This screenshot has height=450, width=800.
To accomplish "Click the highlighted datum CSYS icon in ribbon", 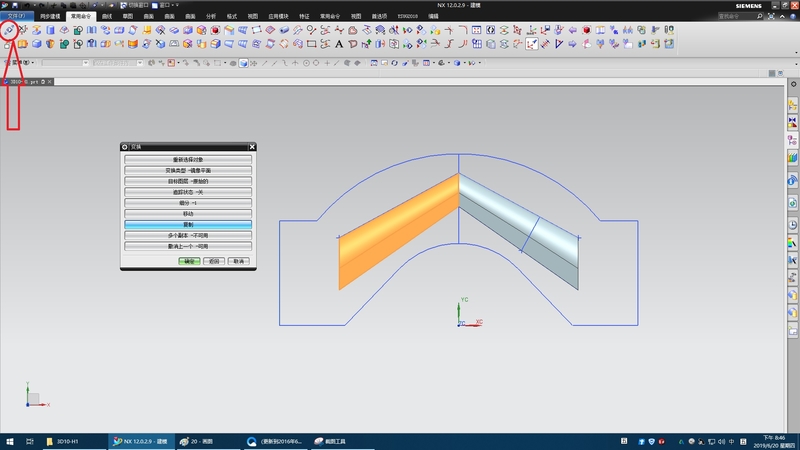I will (532, 44).
